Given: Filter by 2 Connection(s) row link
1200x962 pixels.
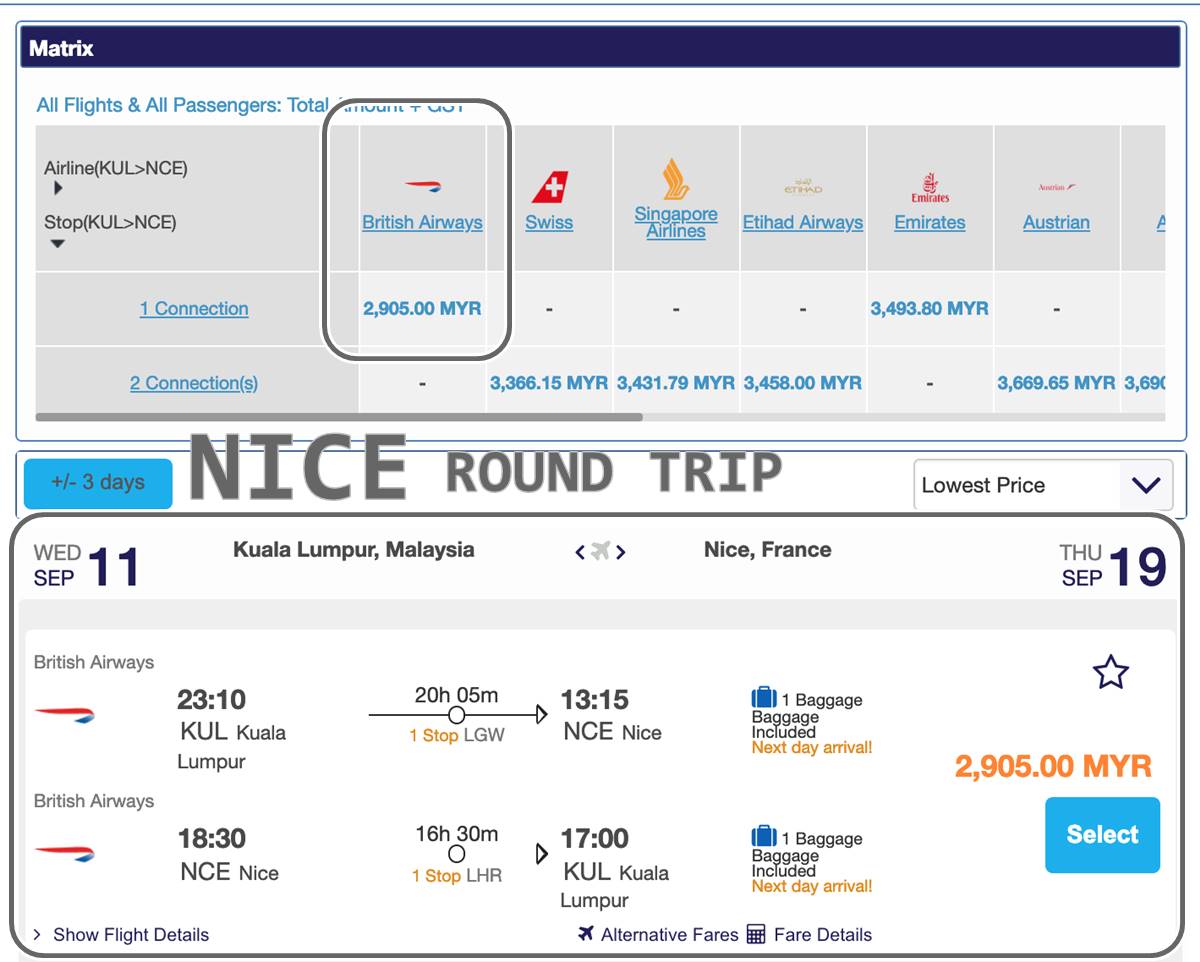Looking at the screenshot, I should (194, 383).
